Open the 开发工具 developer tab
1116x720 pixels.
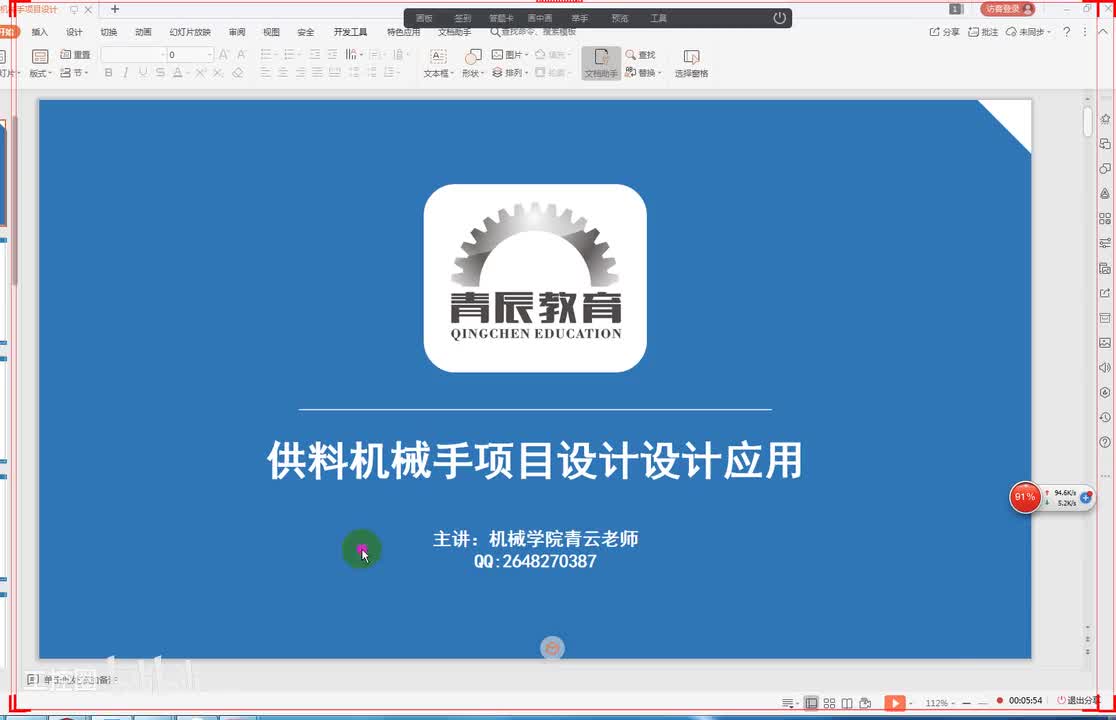coord(350,32)
